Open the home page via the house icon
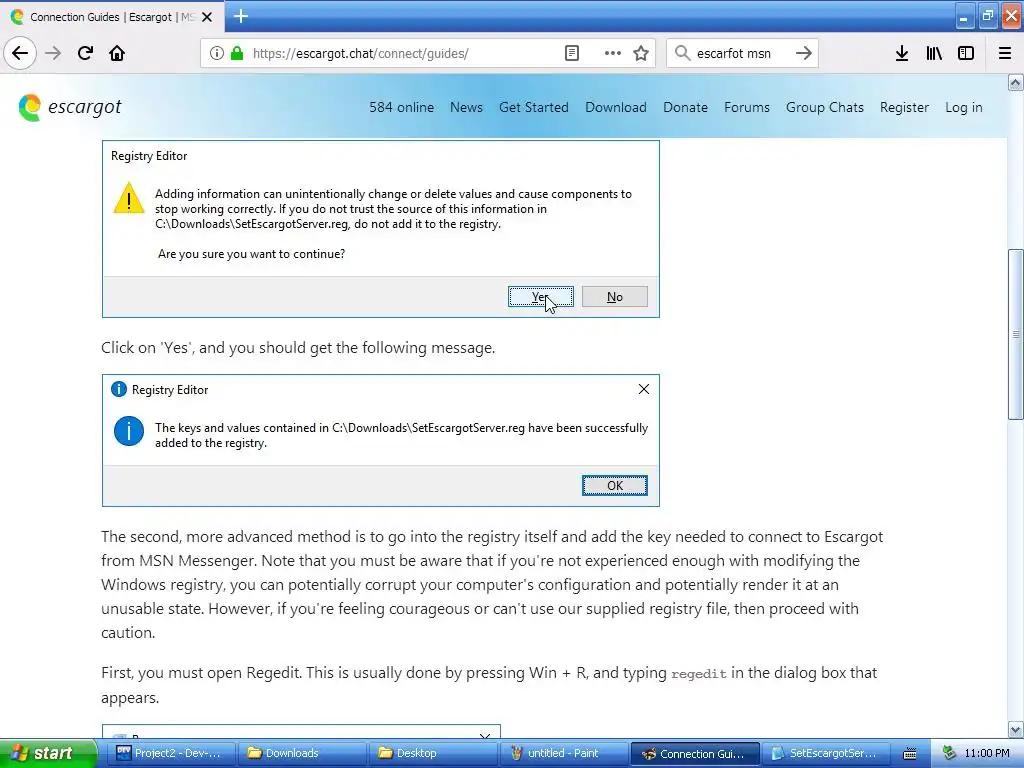 117,53
